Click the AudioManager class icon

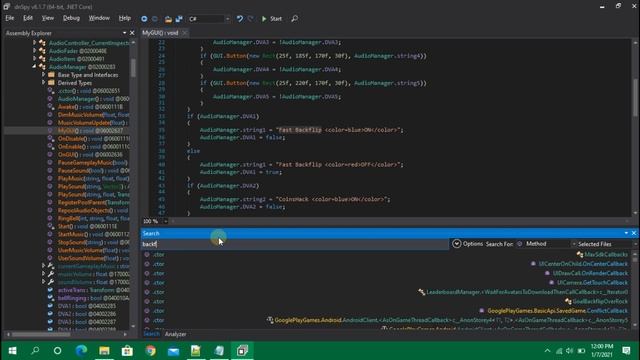pos(42,67)
